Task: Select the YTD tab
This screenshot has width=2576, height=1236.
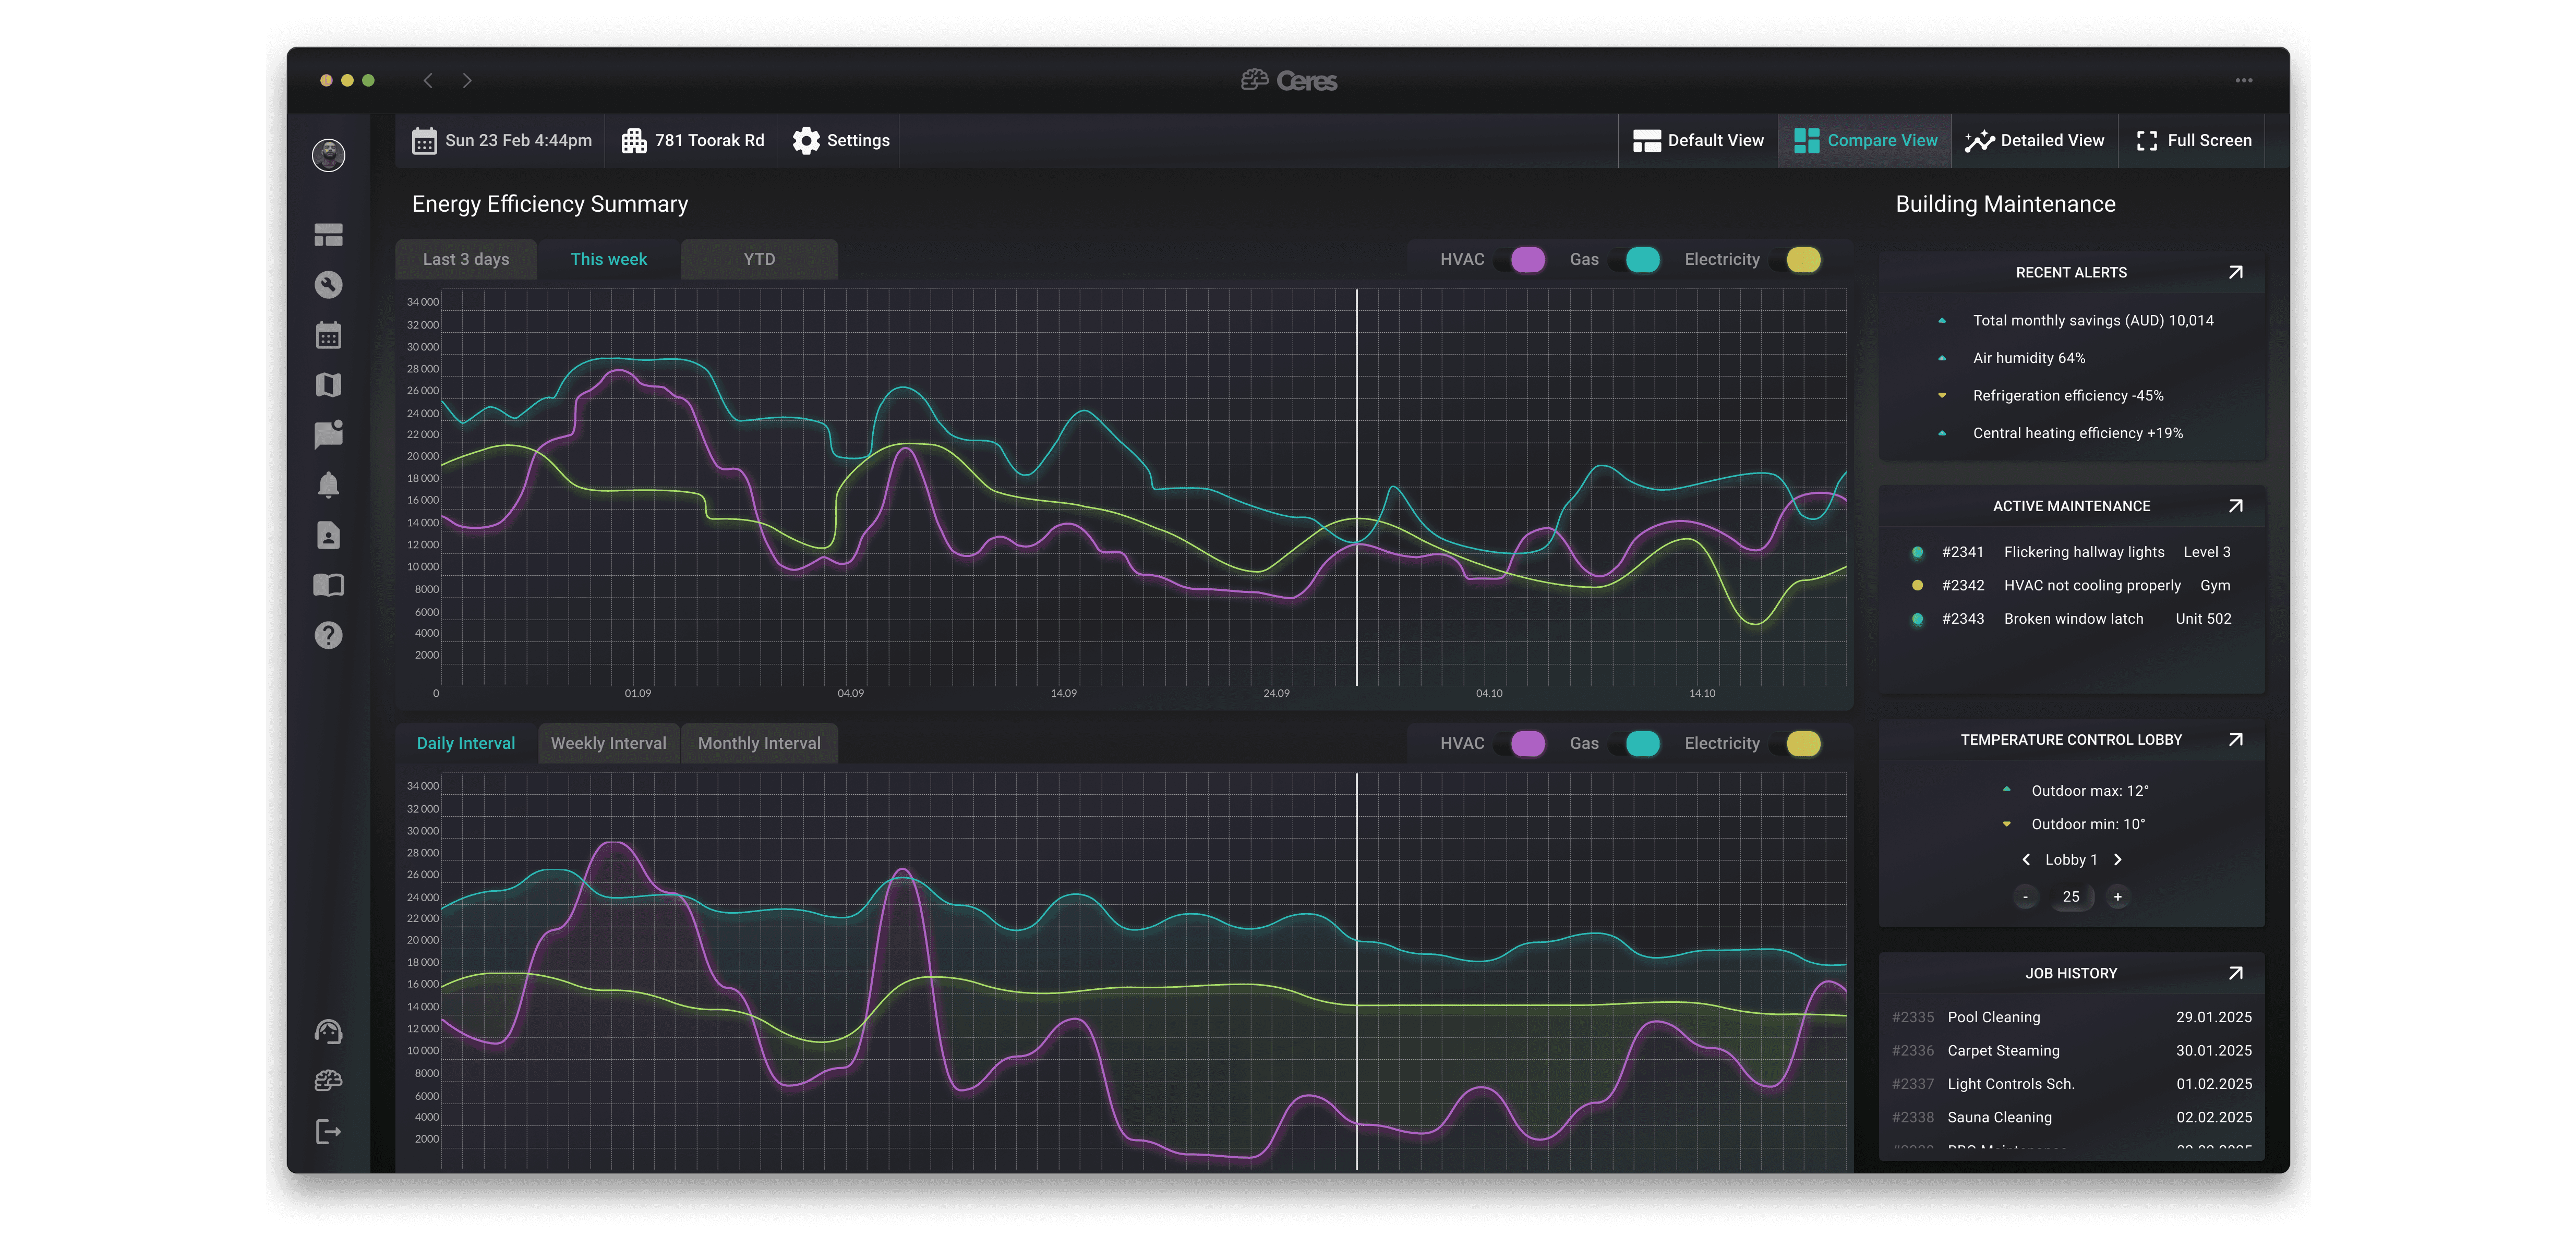Action: point(759,260)
